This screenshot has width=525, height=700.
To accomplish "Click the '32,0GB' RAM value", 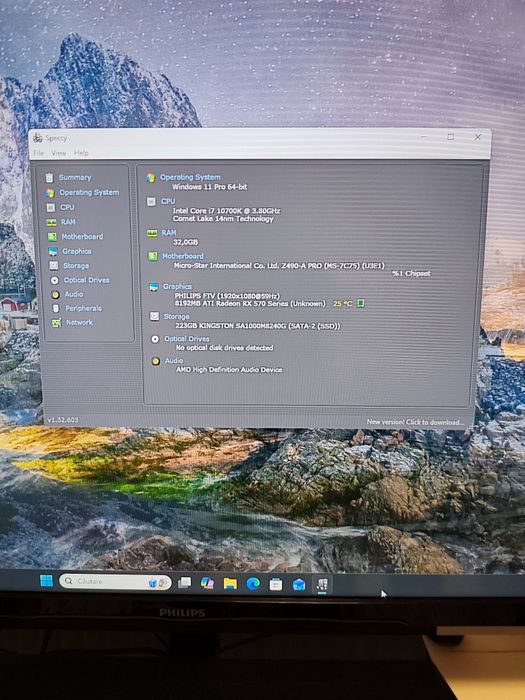I will point(185,242).
